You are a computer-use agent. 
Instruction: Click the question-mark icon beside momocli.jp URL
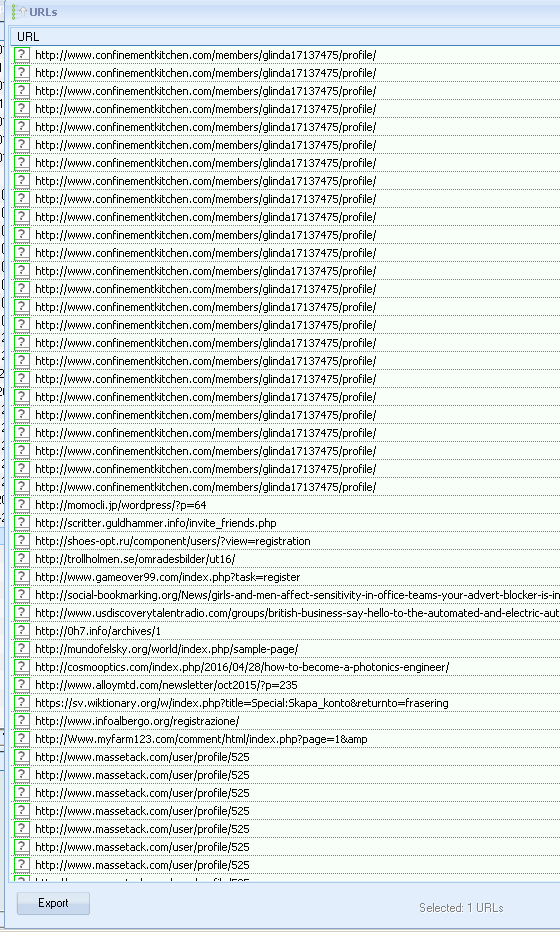click(x=22, y=505)
